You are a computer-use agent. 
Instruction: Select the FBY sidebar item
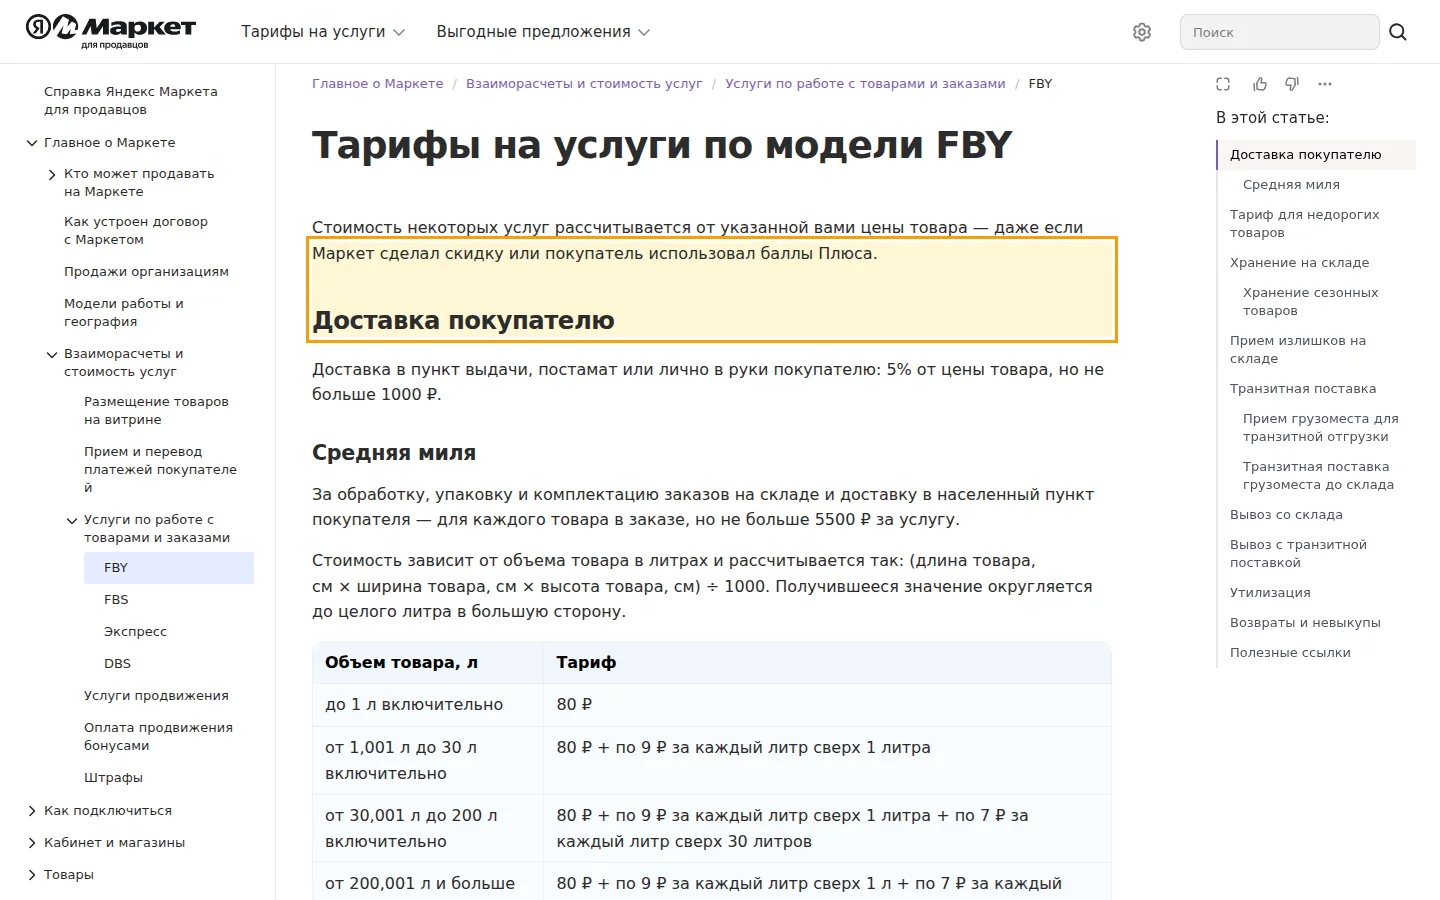tap(169, 568)
